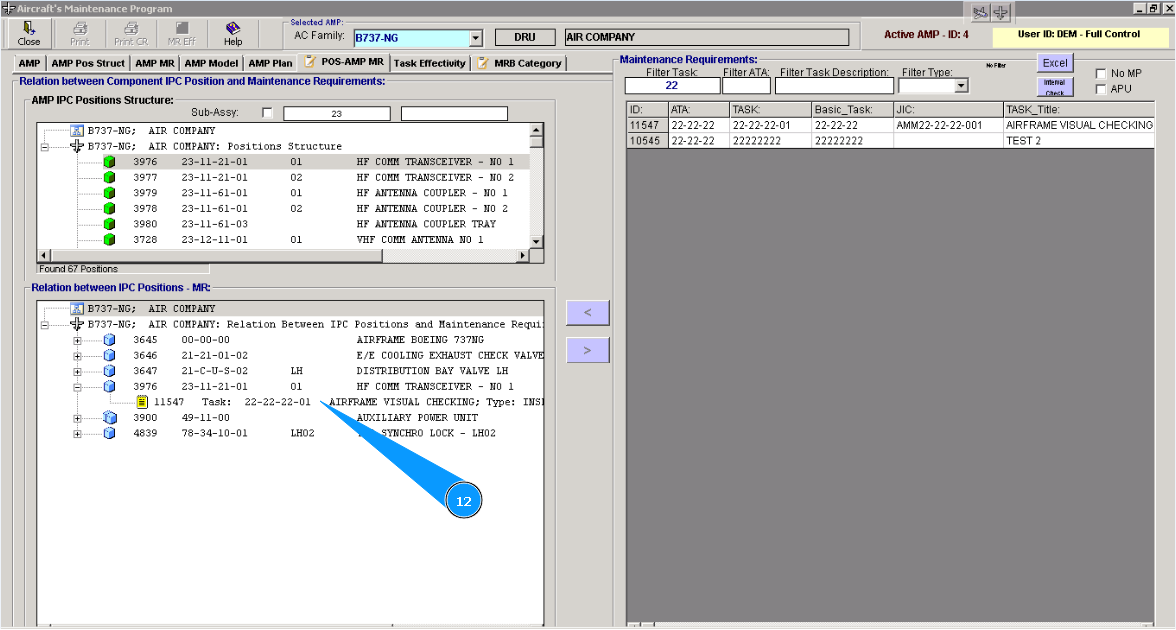Viewport: 1176px width, 630px height.
Task: Open the Task Effectivity tab
Action: click(429, 63)
